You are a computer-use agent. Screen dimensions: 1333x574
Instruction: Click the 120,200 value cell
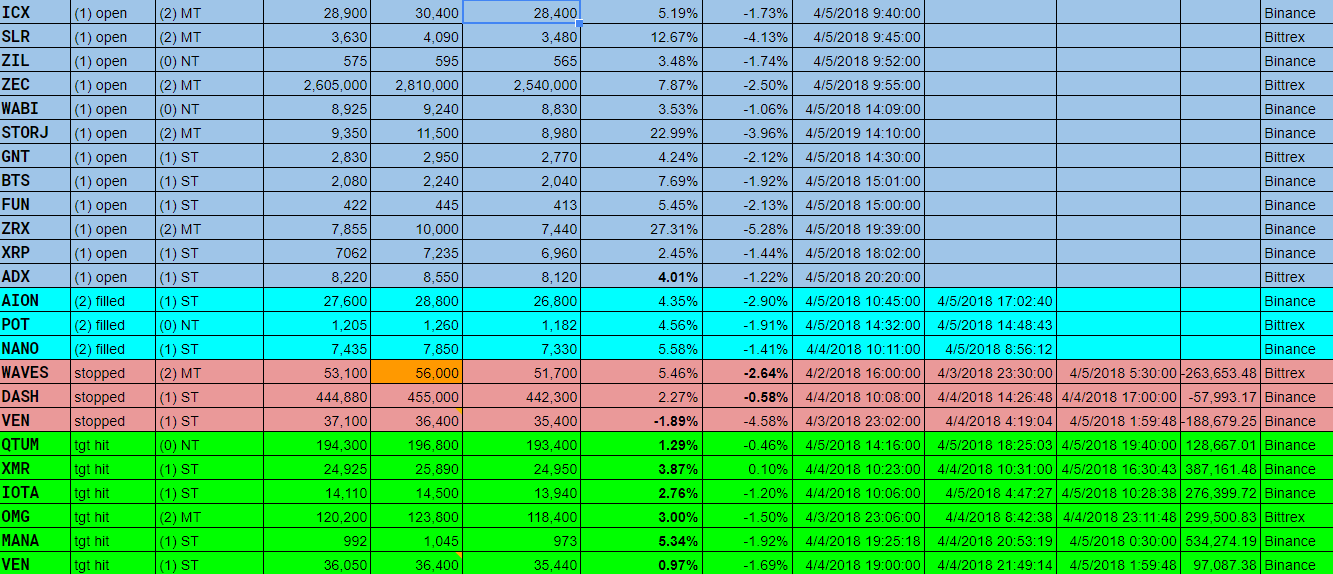click(x=317, y=517)
